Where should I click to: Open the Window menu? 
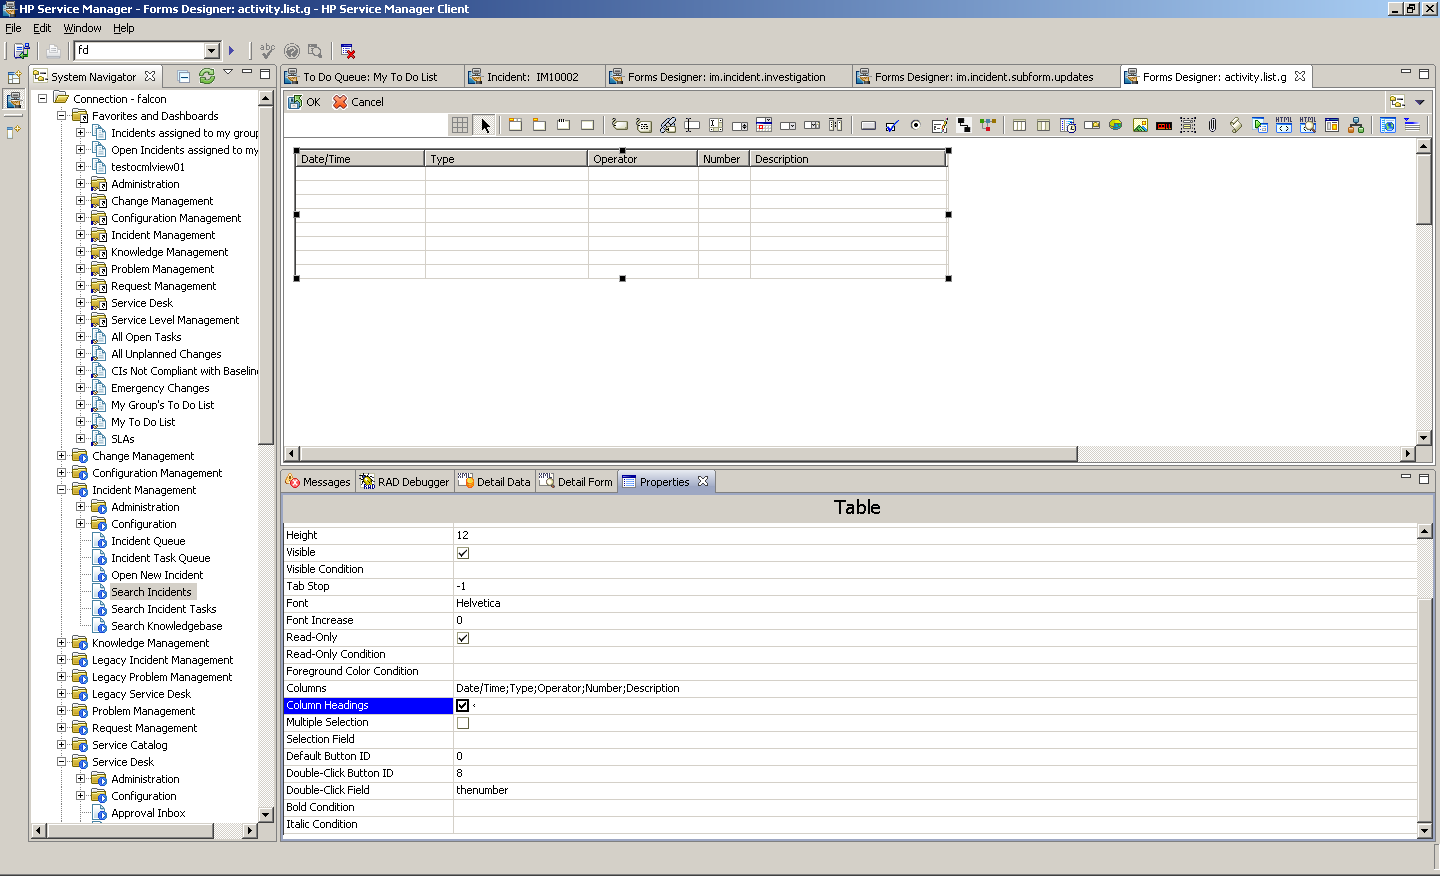click(82, 28)
